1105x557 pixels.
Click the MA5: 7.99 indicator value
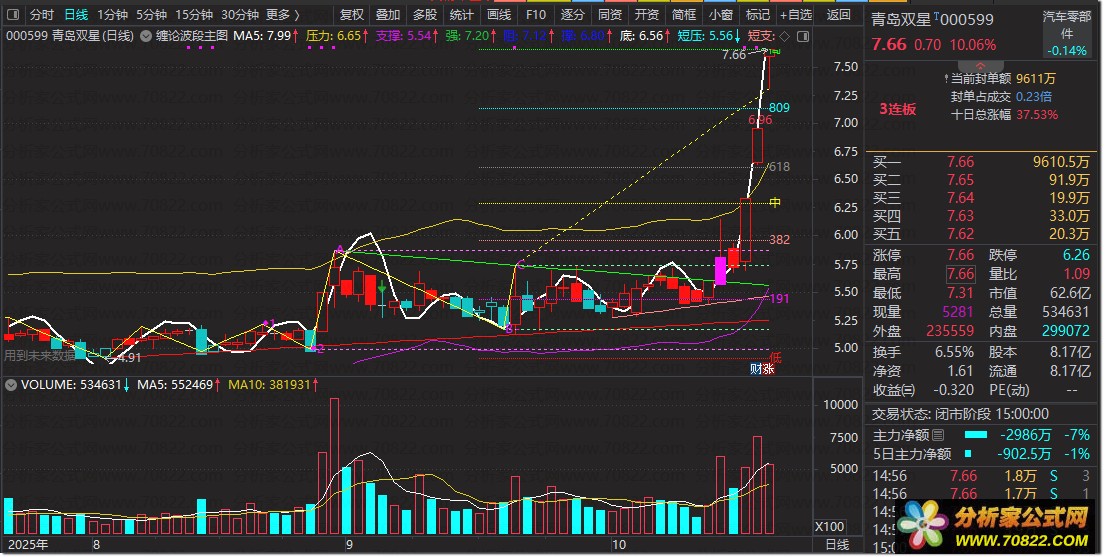pyautogui.click(x=268, y=36)
